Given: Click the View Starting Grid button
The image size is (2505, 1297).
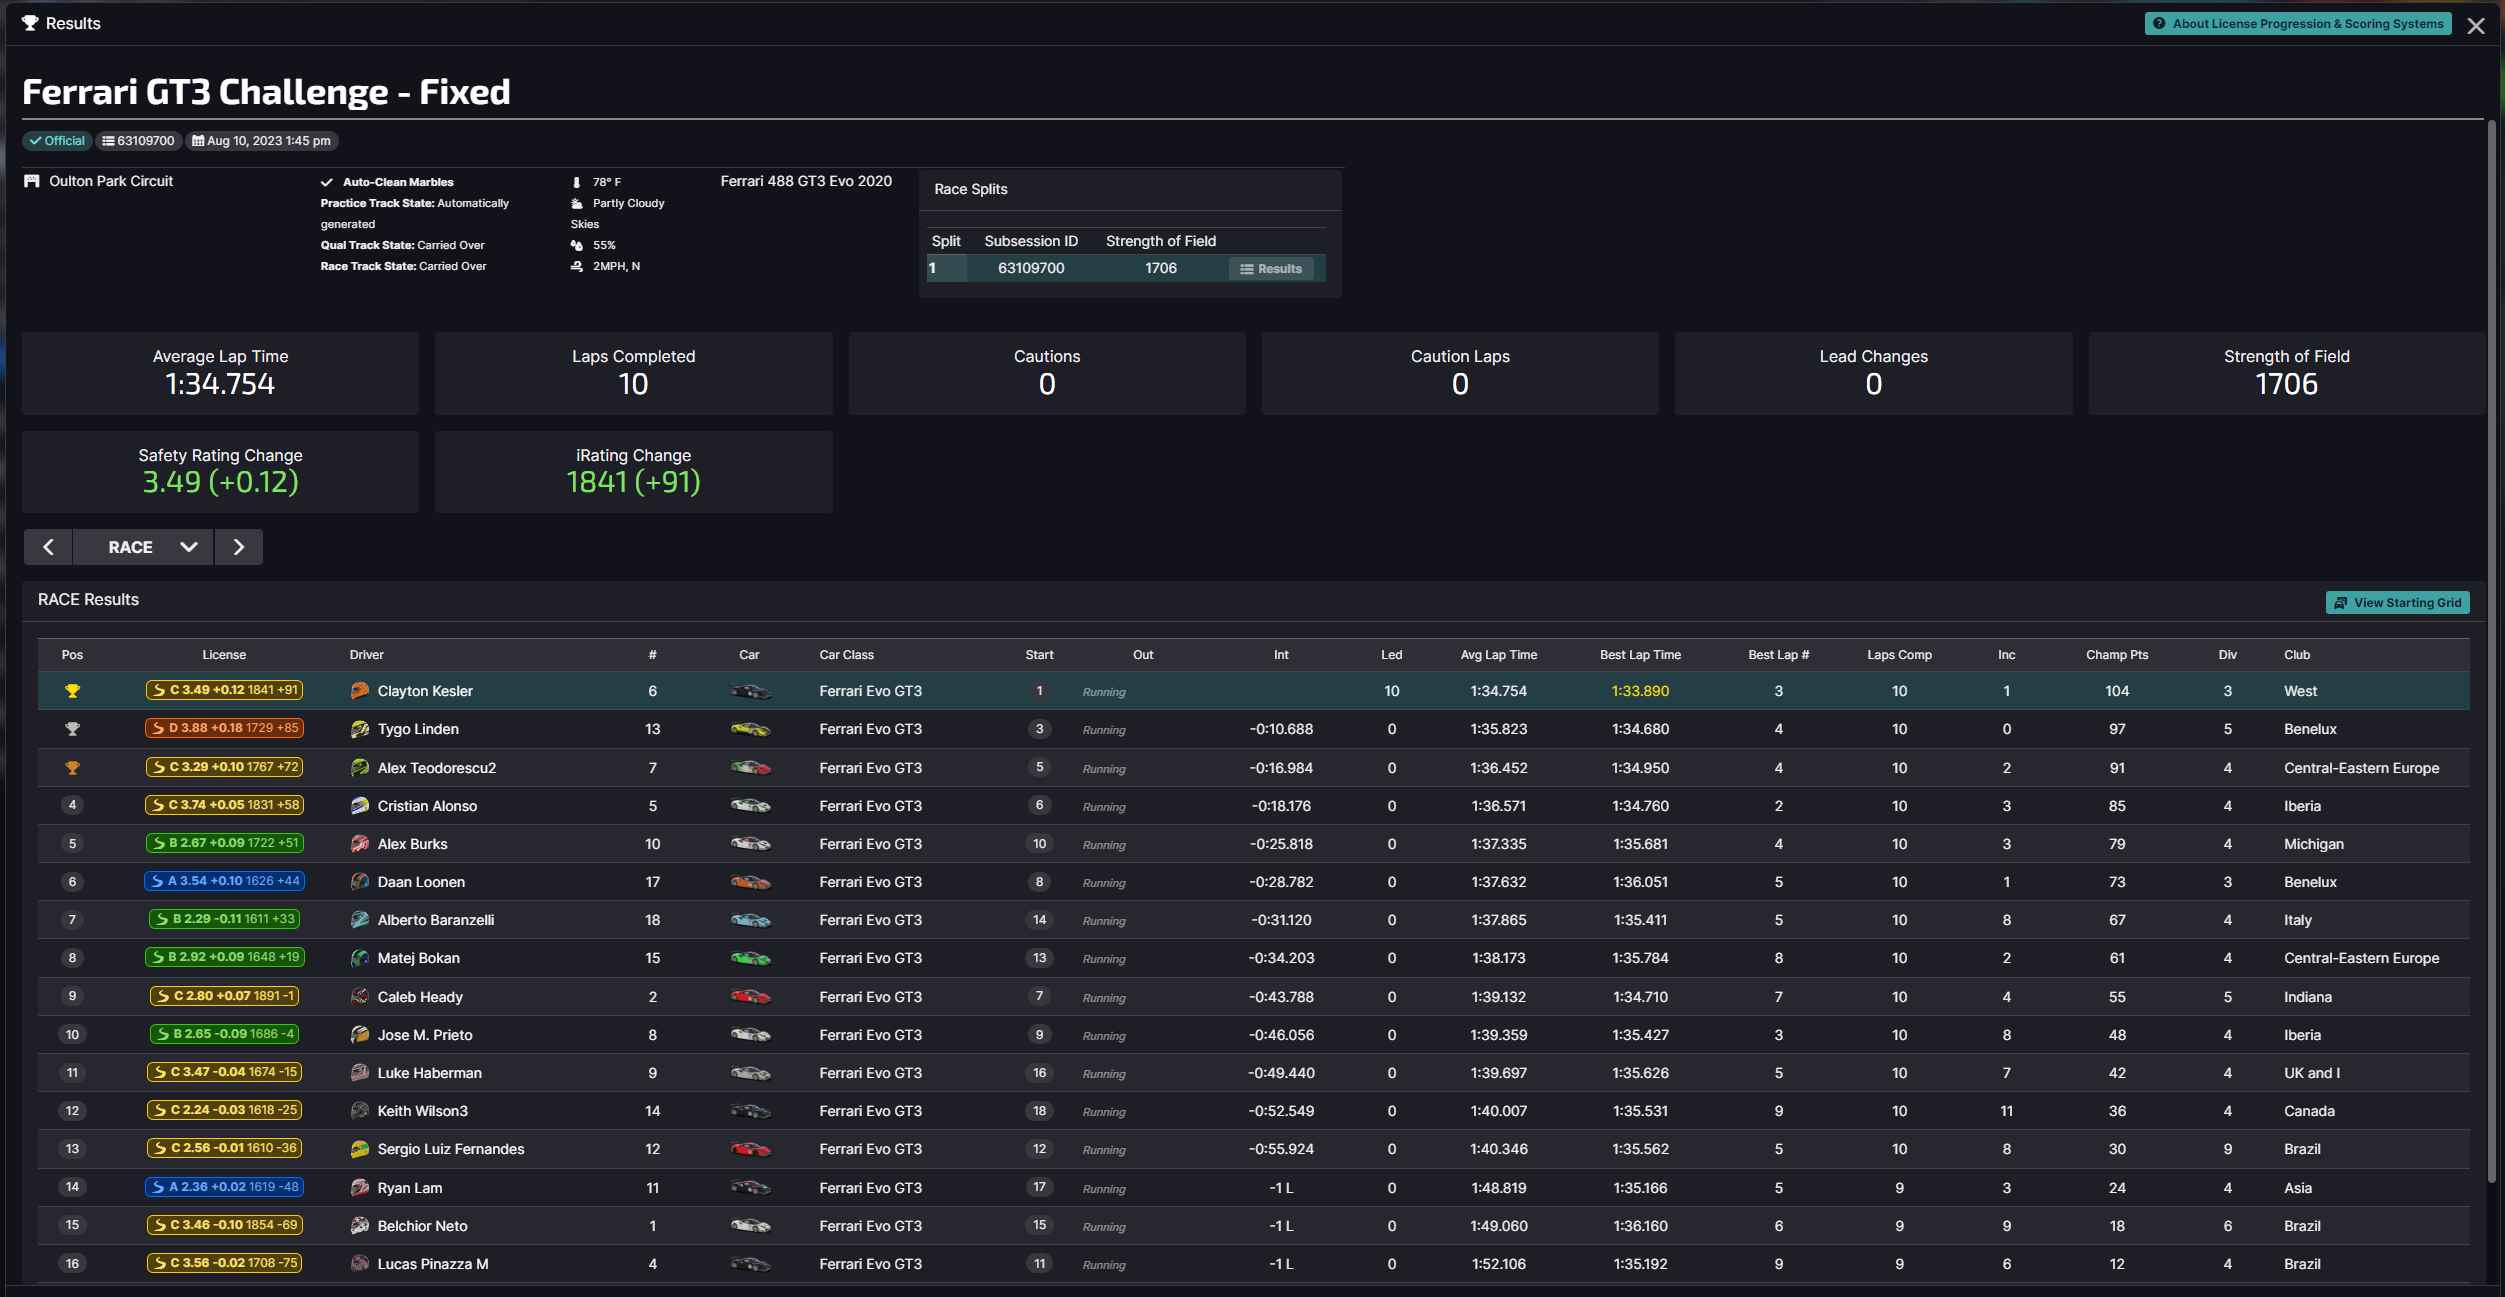Looking at the screenshot, I should click(x=2397, y=603).
